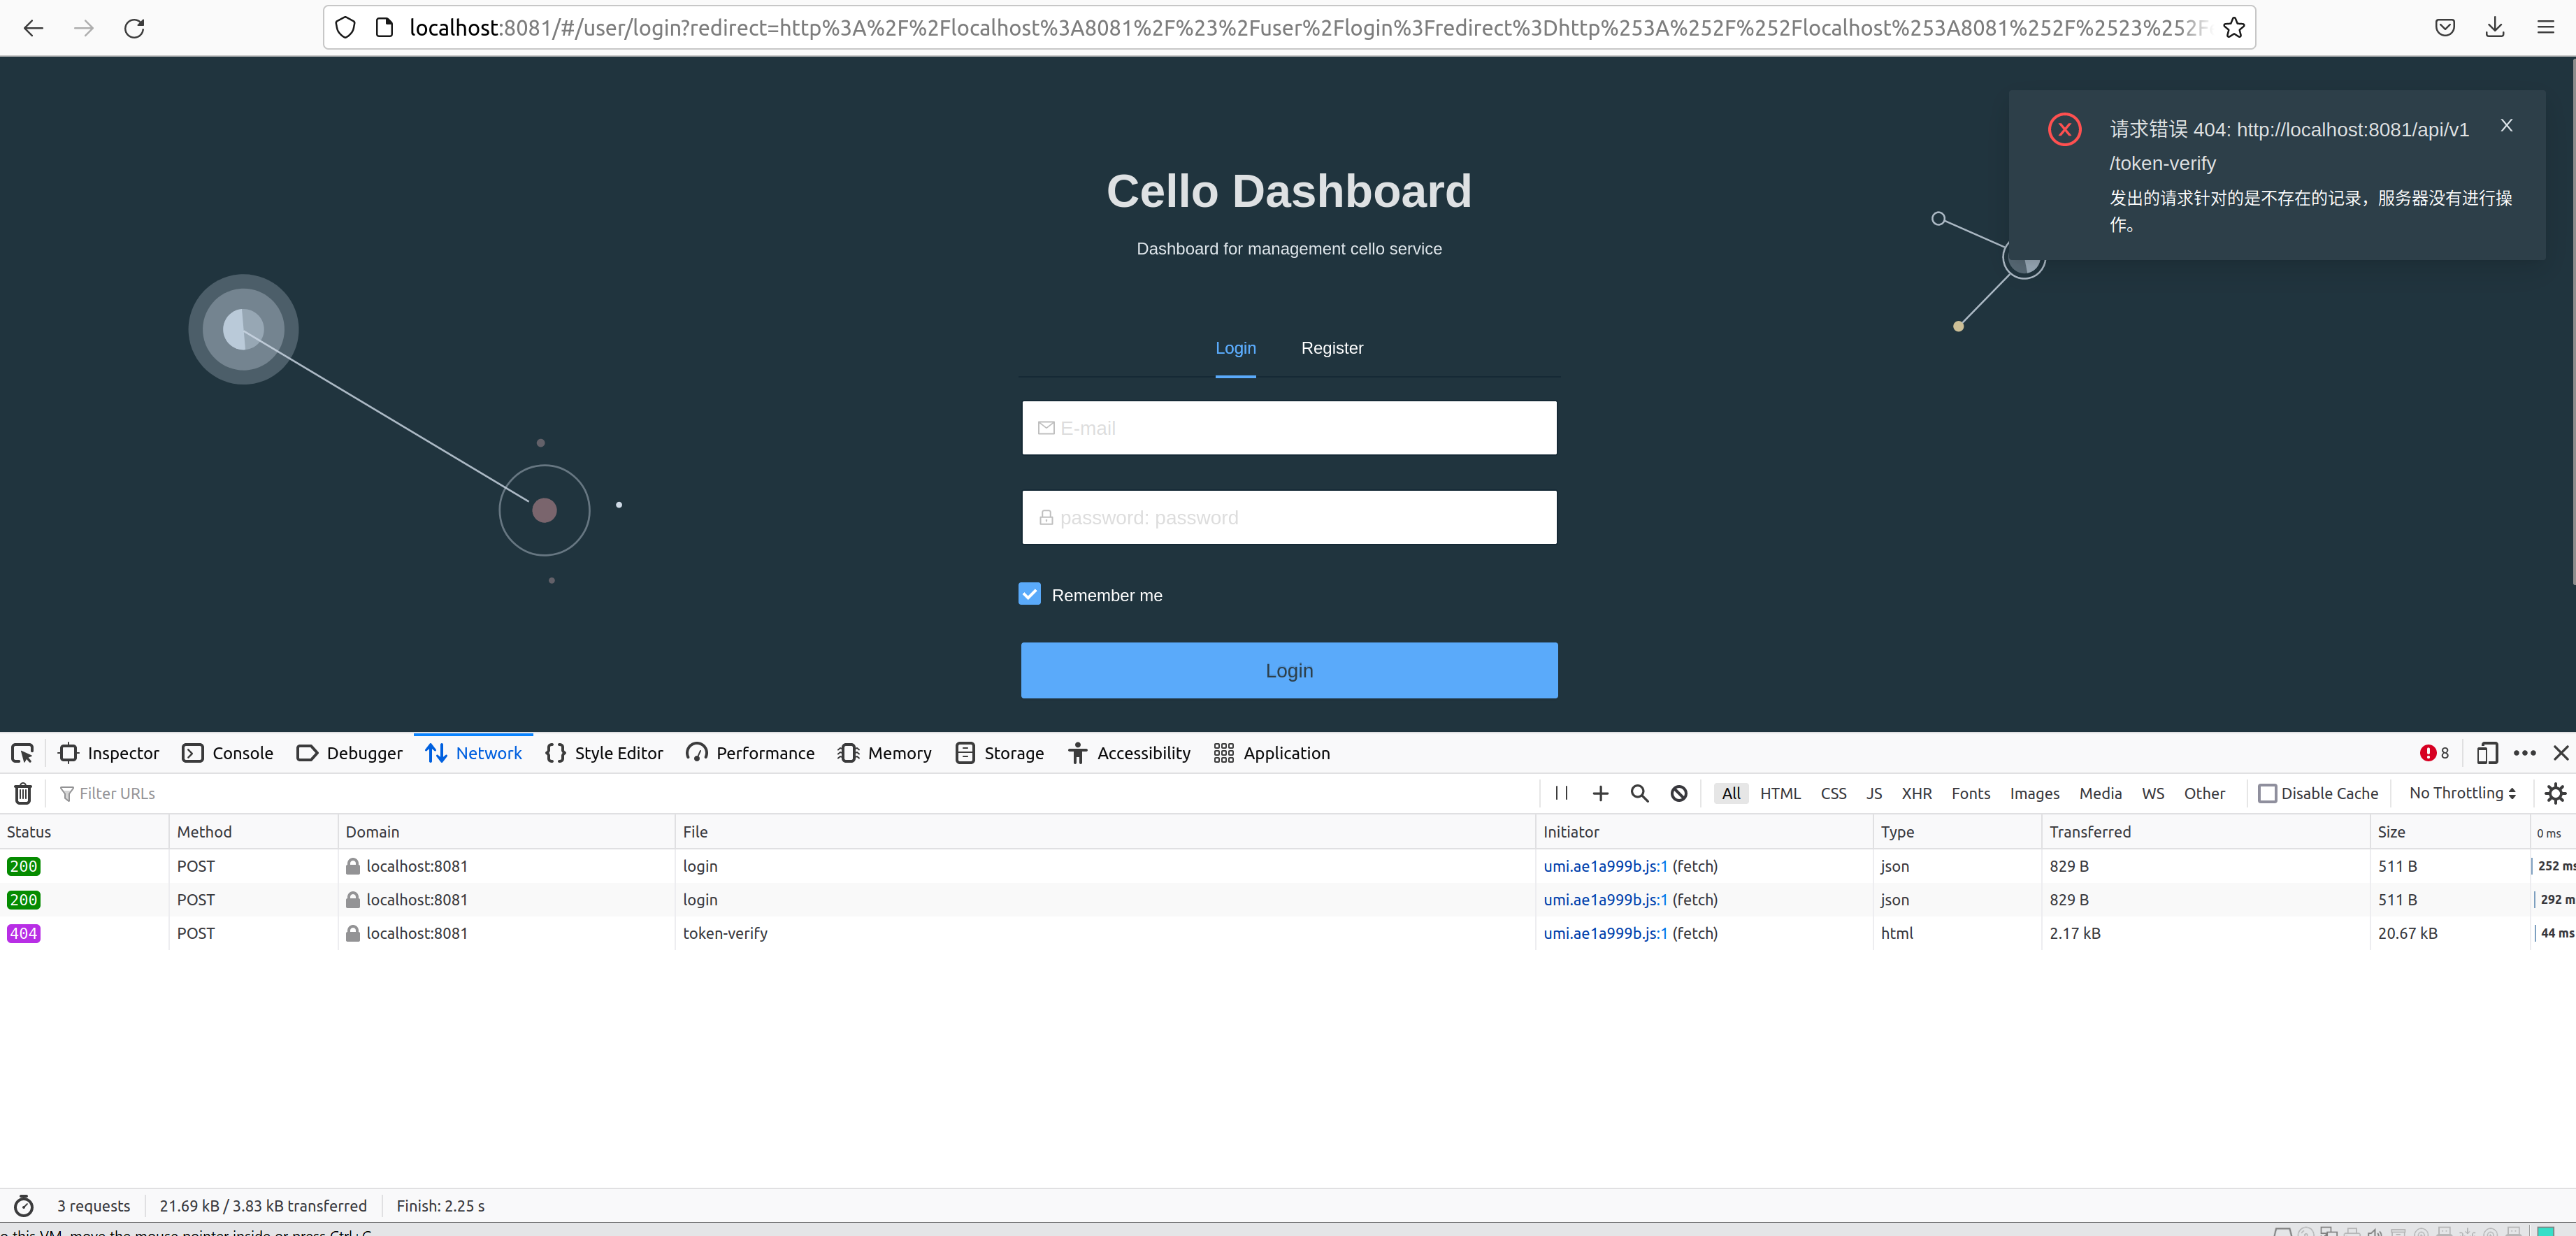Open the browser downloads panel
The height and width of the screenshot is (1236, 2576).
tap(2495, 27)
